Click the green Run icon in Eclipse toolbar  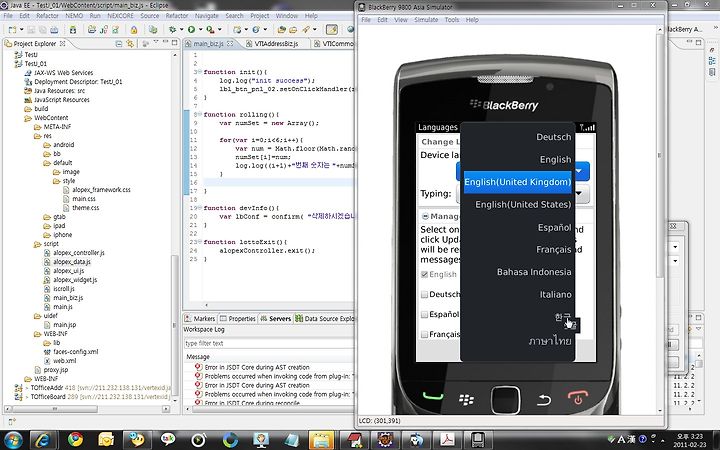(x=191, y=30)
